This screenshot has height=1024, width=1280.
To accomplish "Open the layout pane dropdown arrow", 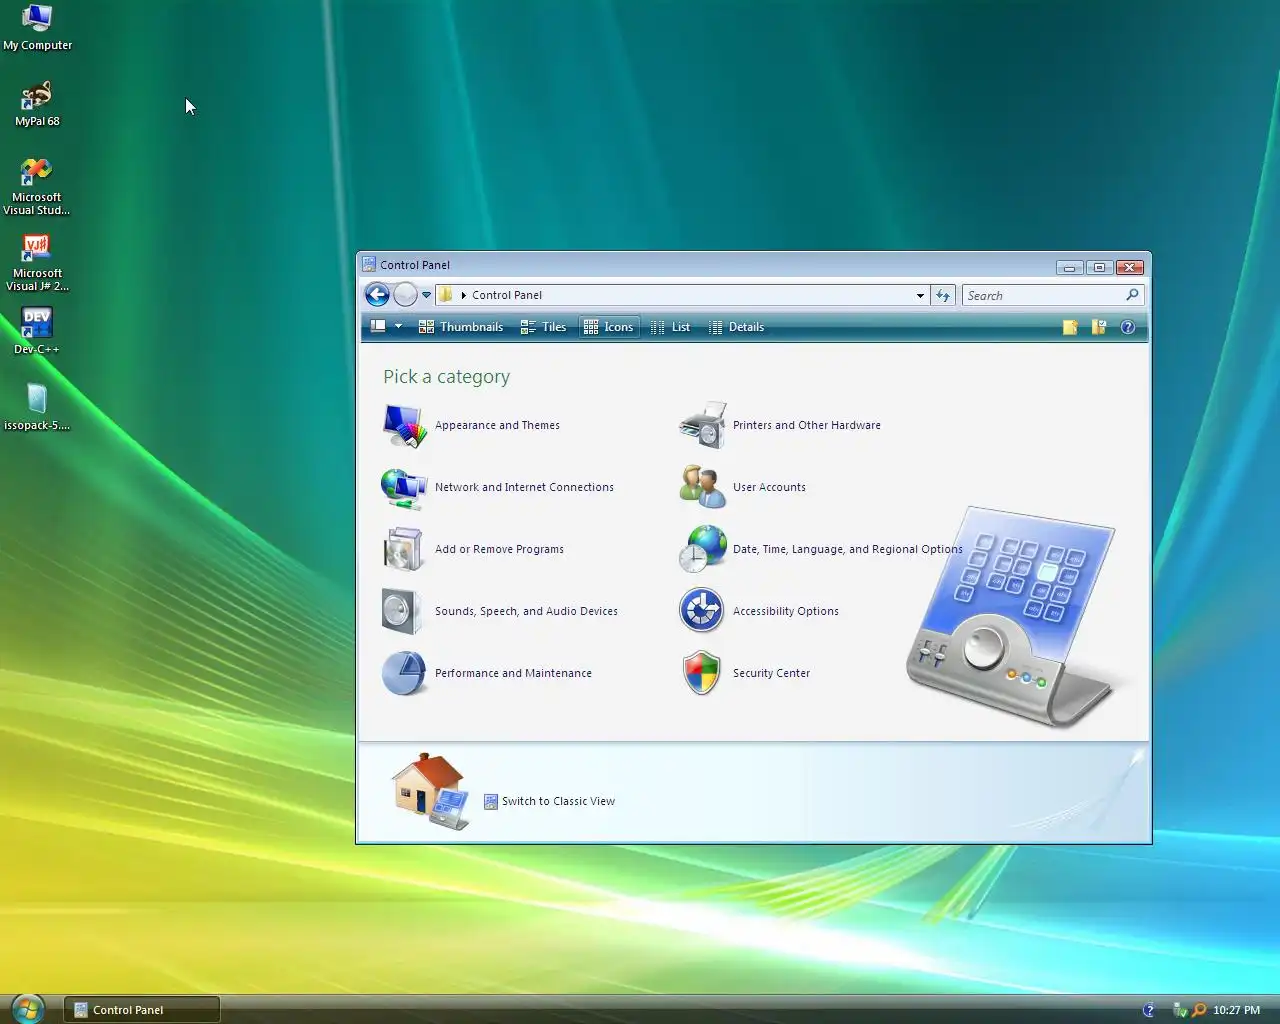I will pos(398,327).
